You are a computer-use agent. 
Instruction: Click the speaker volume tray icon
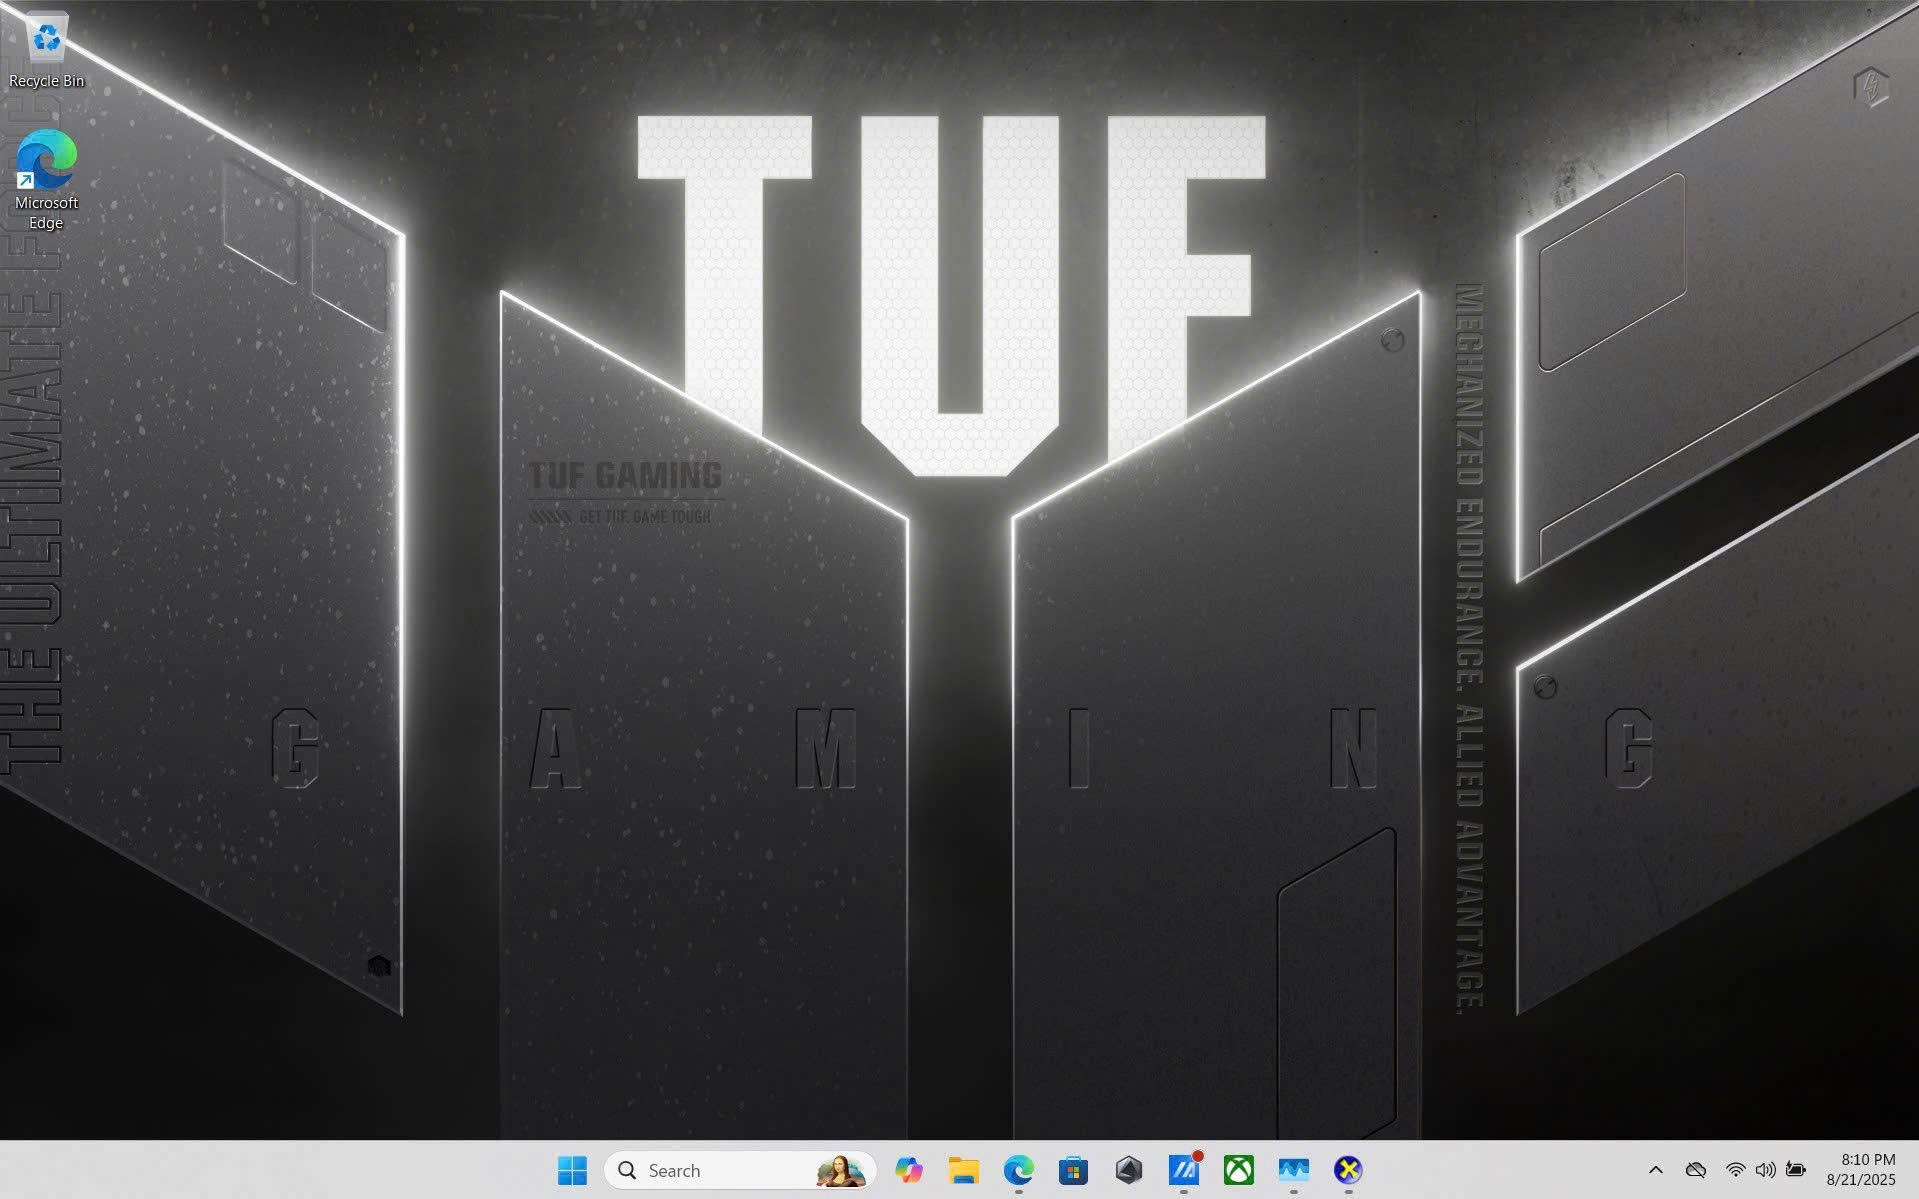click(1765, 1170)
